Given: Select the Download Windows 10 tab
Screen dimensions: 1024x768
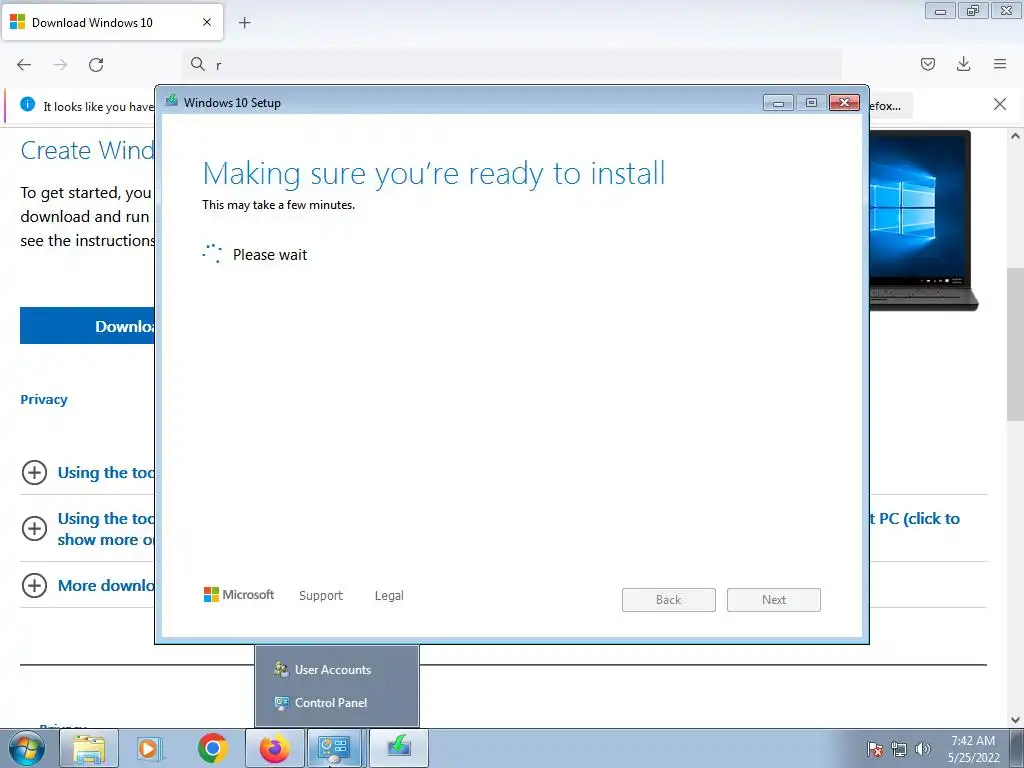Looking at the screenshot, I should tap(112, 22).
